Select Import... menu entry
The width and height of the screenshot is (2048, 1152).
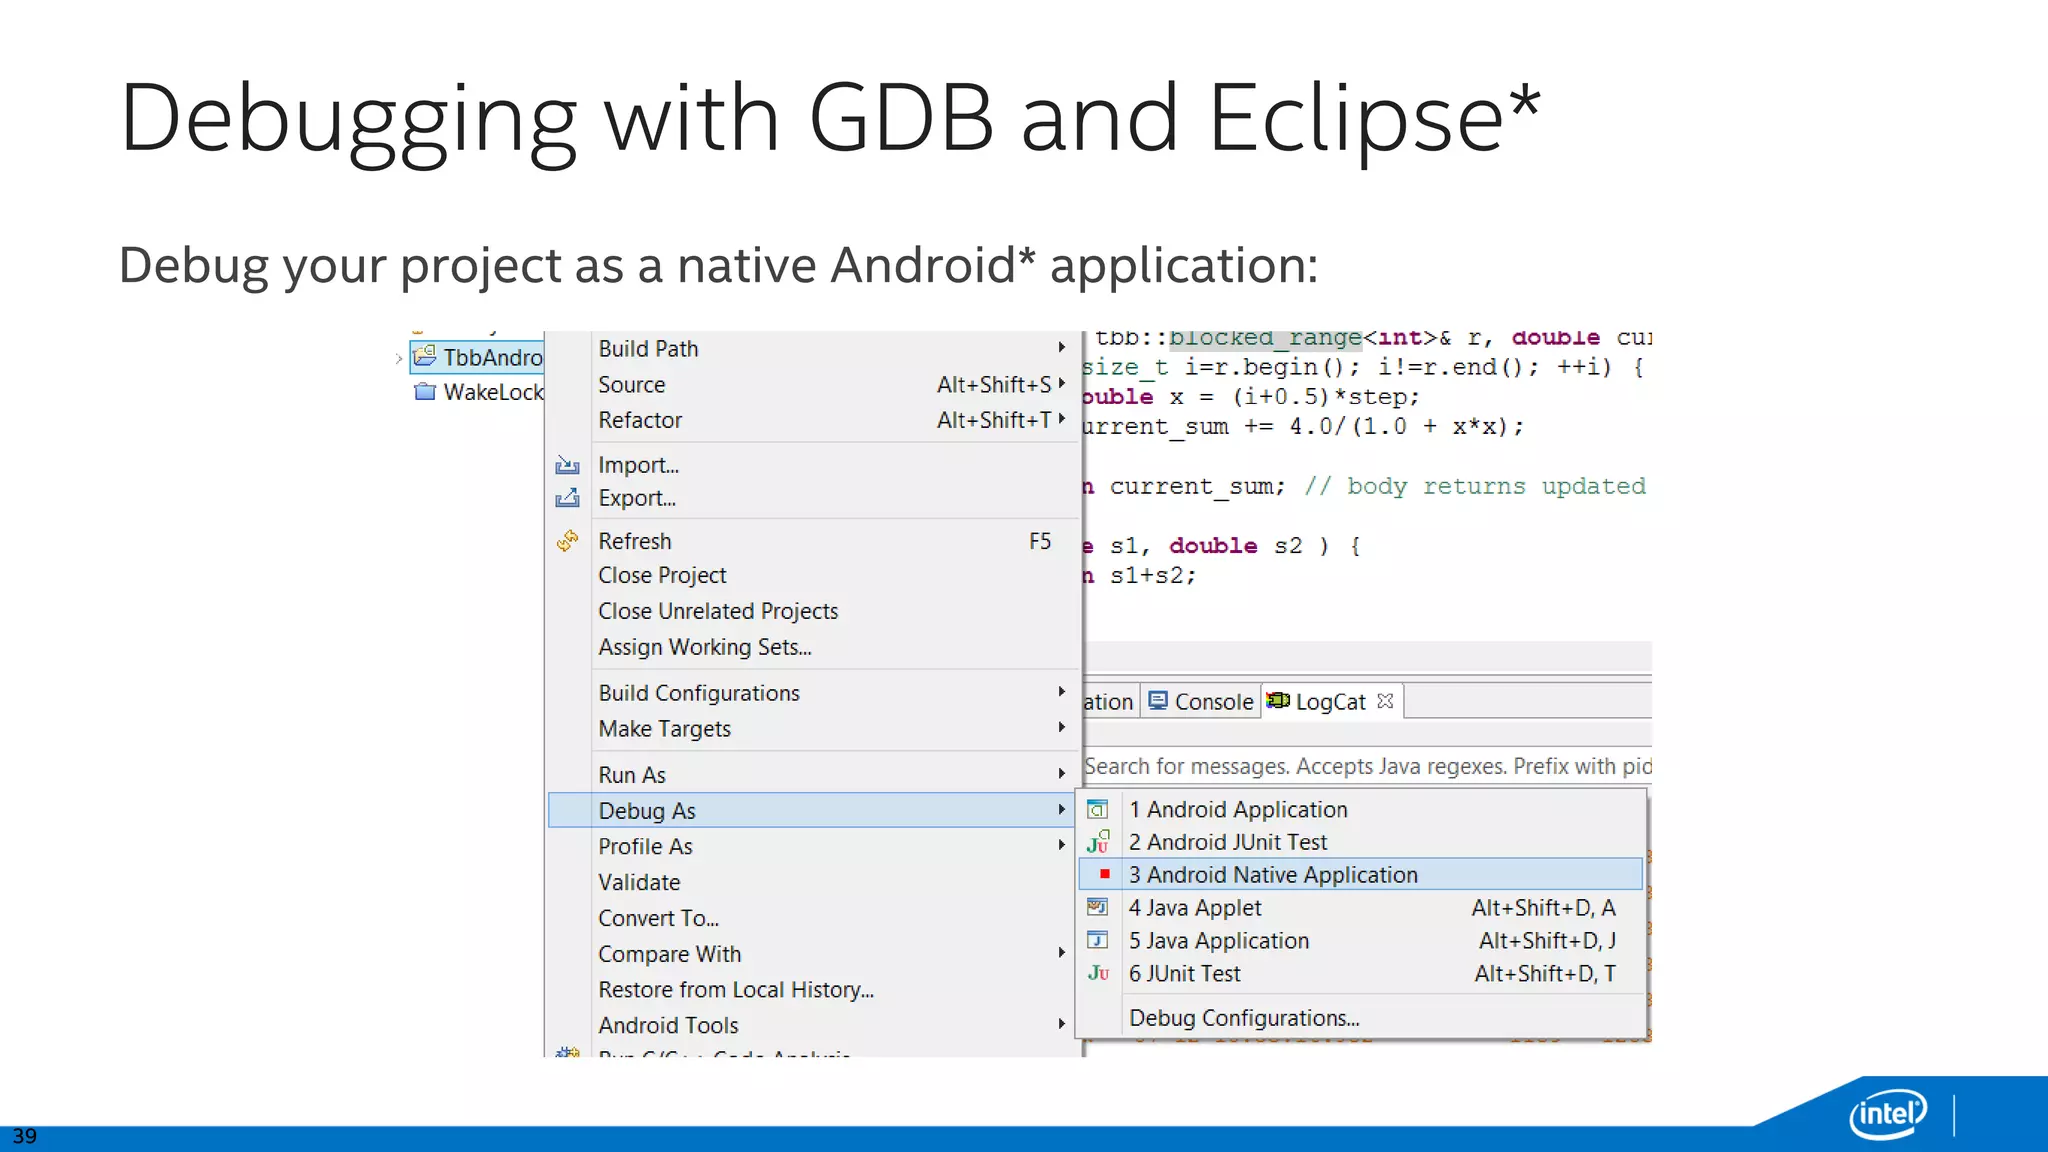click(812, 465)
